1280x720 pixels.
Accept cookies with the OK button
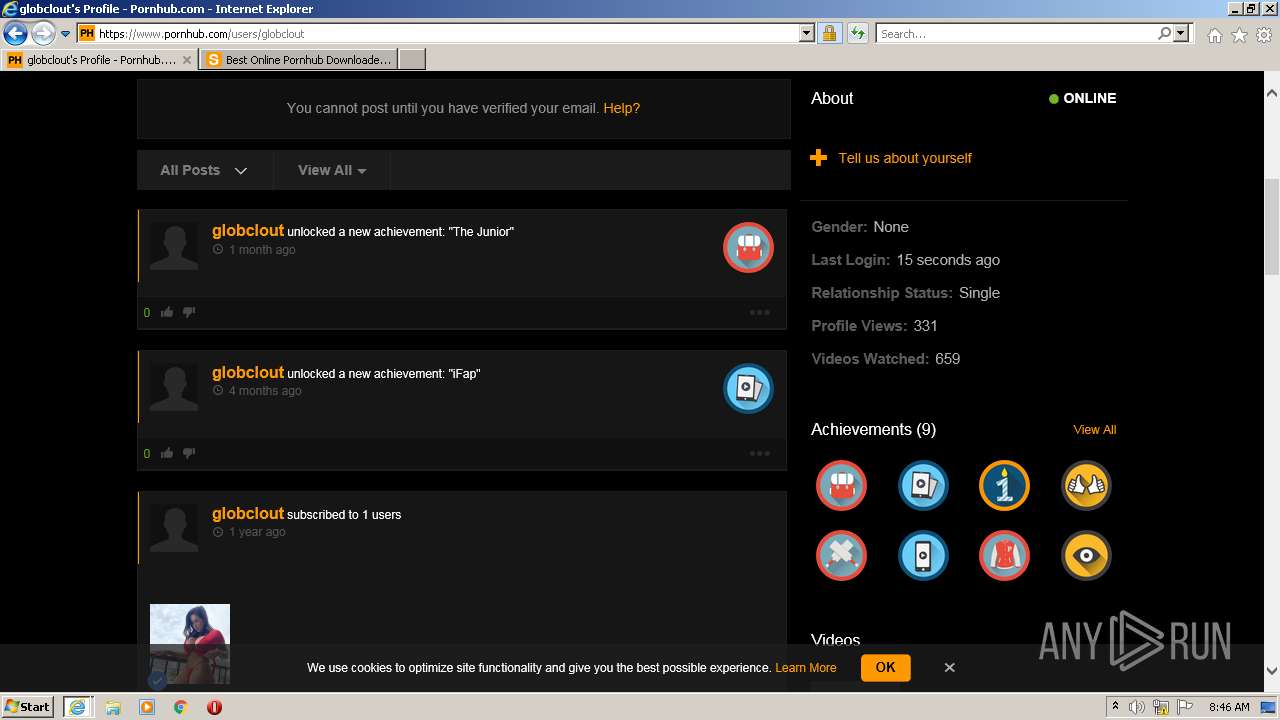885,667
